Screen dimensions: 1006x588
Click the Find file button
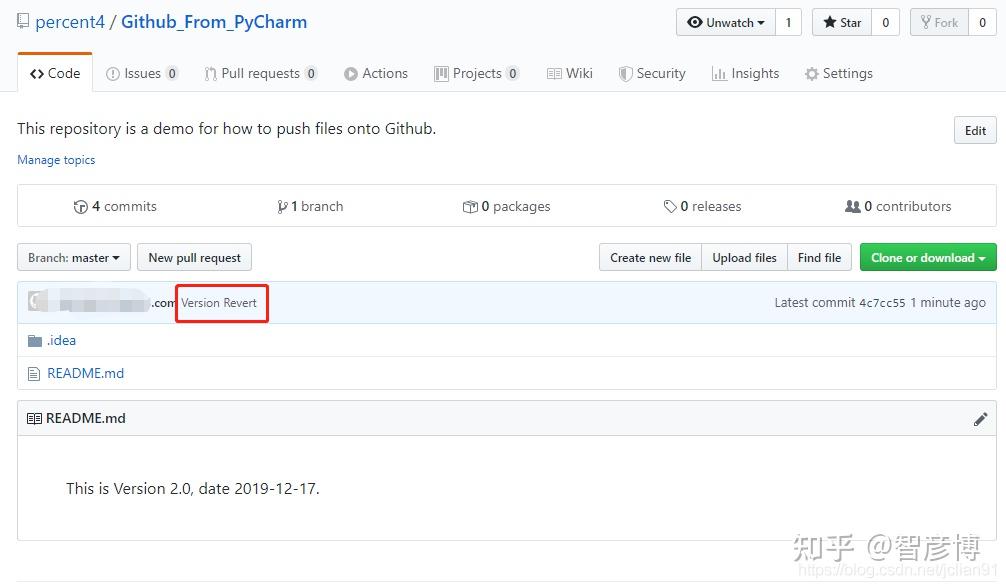click(819, 257)
